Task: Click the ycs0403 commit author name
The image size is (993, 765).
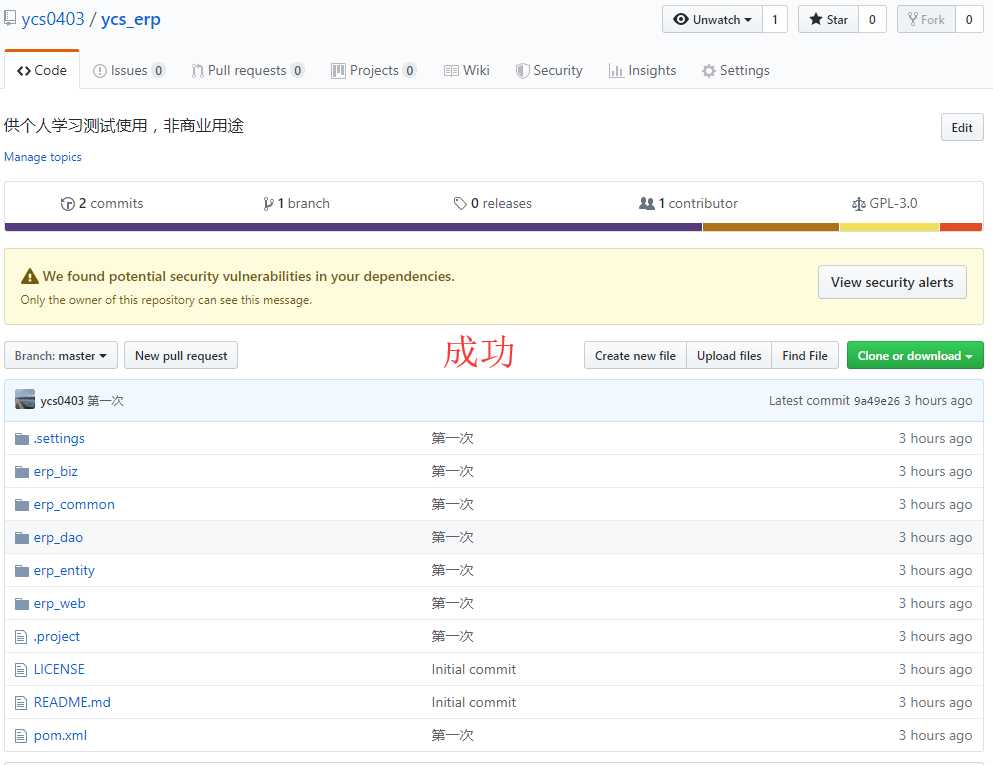Action: (x=62, y=400)
